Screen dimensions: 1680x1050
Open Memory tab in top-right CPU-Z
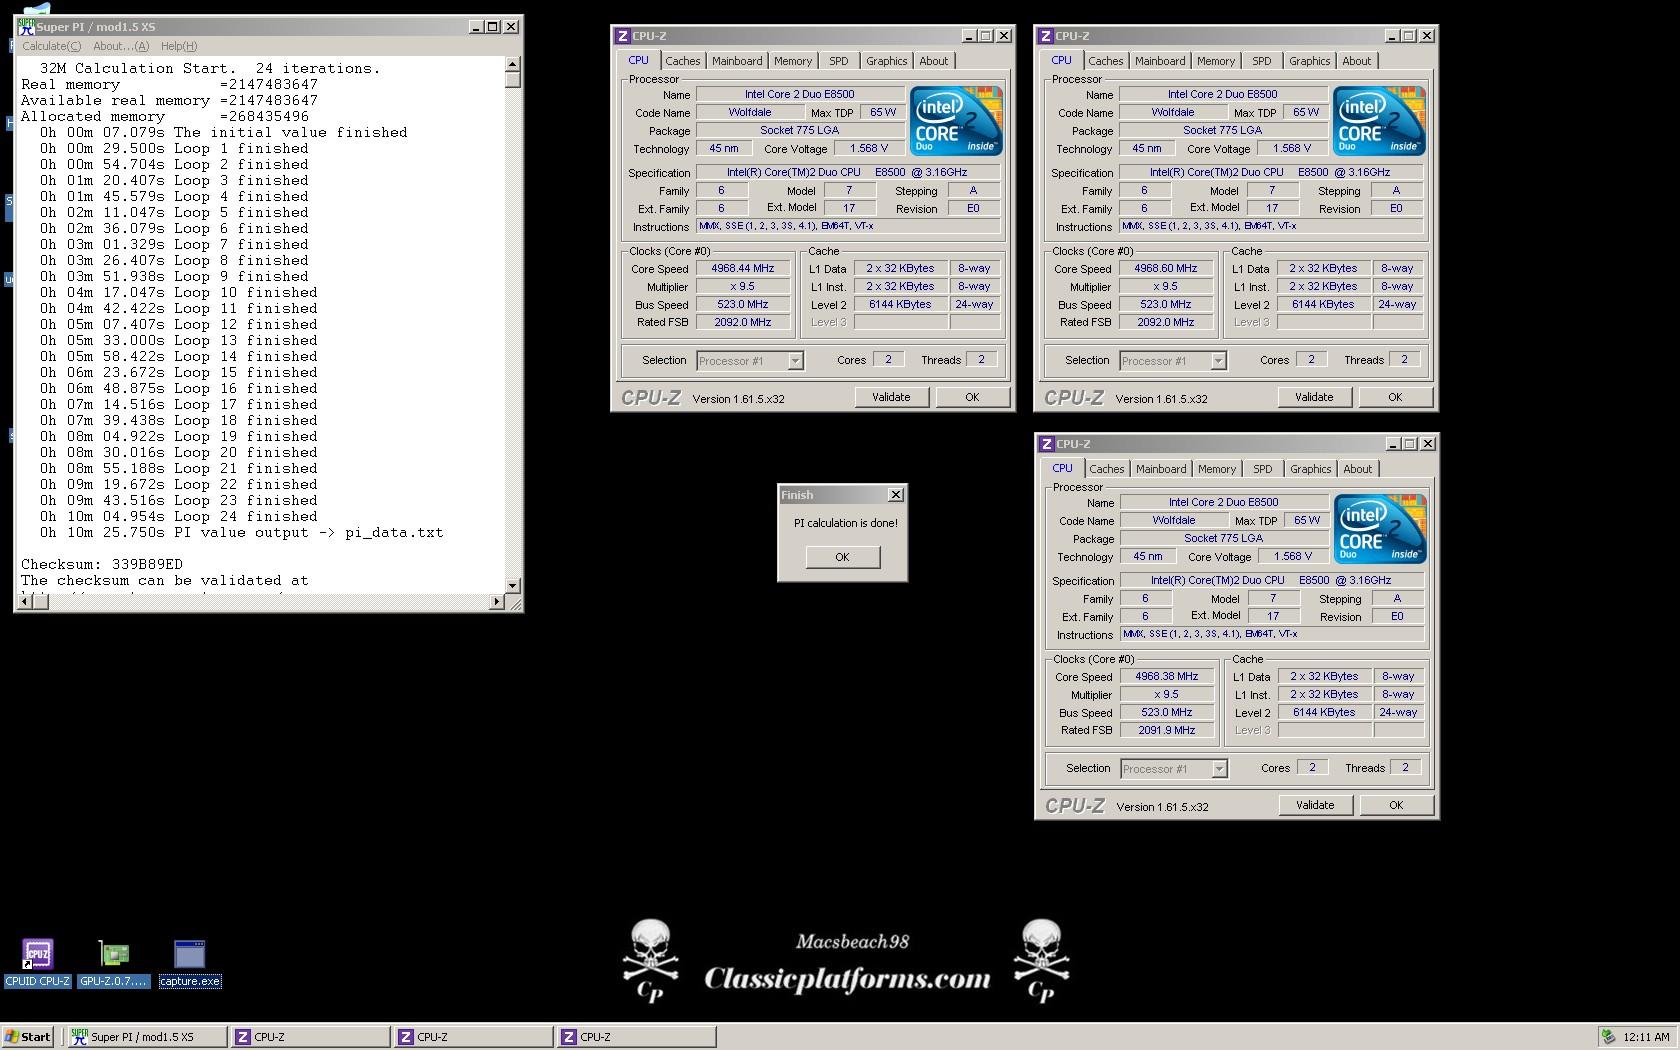click(x=1216, y=61)
